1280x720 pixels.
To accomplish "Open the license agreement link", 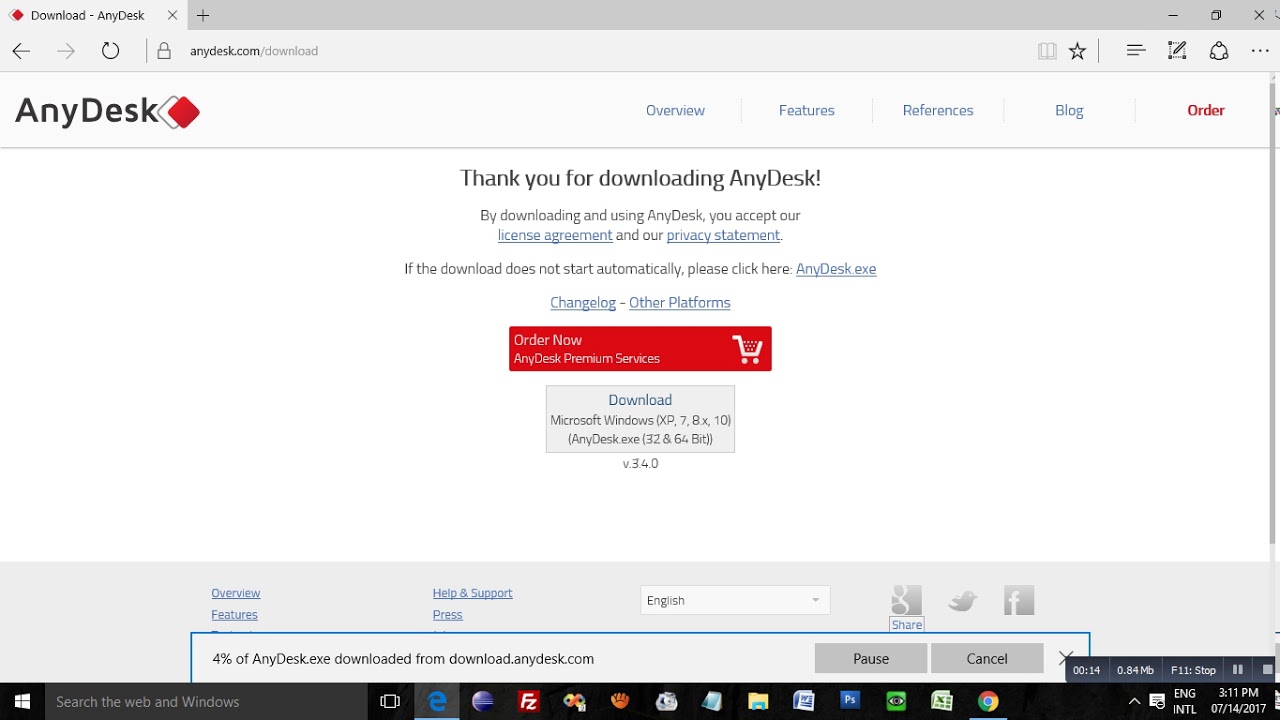I will point(555,235).
